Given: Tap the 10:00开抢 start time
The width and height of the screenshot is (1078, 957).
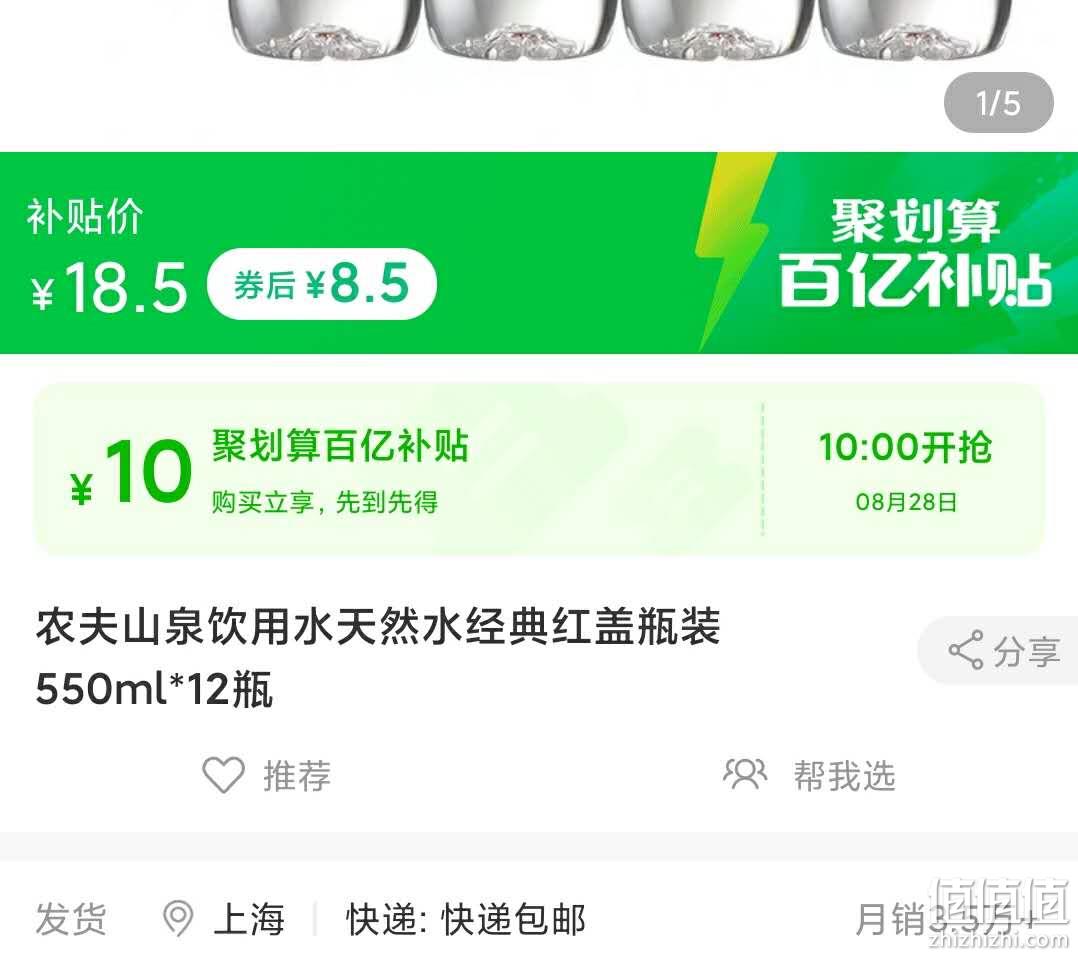Looking at the screenshot, I should click(905, 448).
